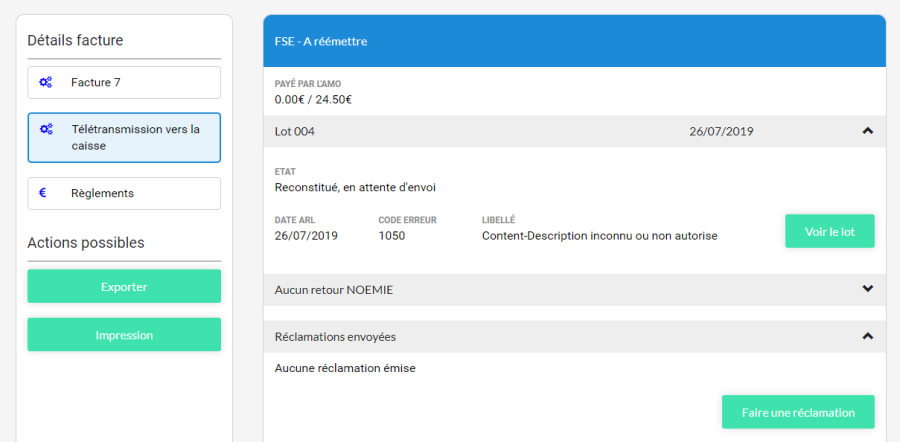The width and height of the screenshot is (900, 442).
Task: Click the Impression button
Action: pyautogui.click(x=124, y=335)
